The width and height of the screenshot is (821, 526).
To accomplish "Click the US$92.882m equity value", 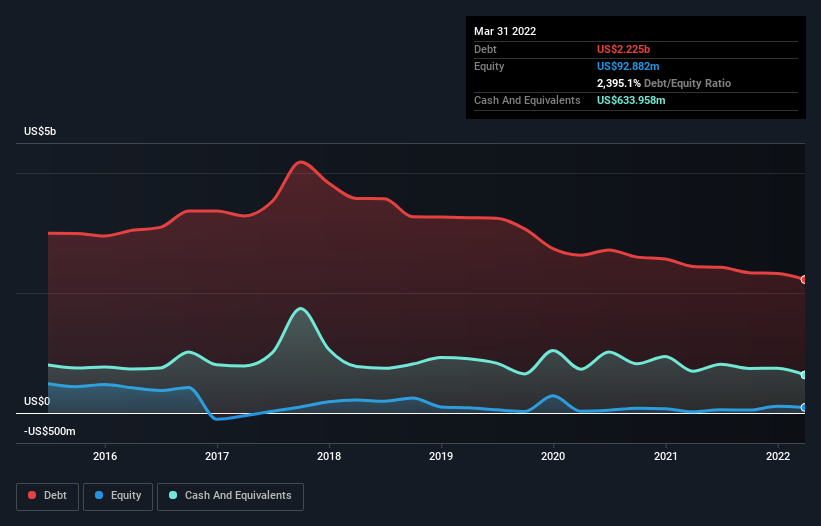I will coord(628,66).
